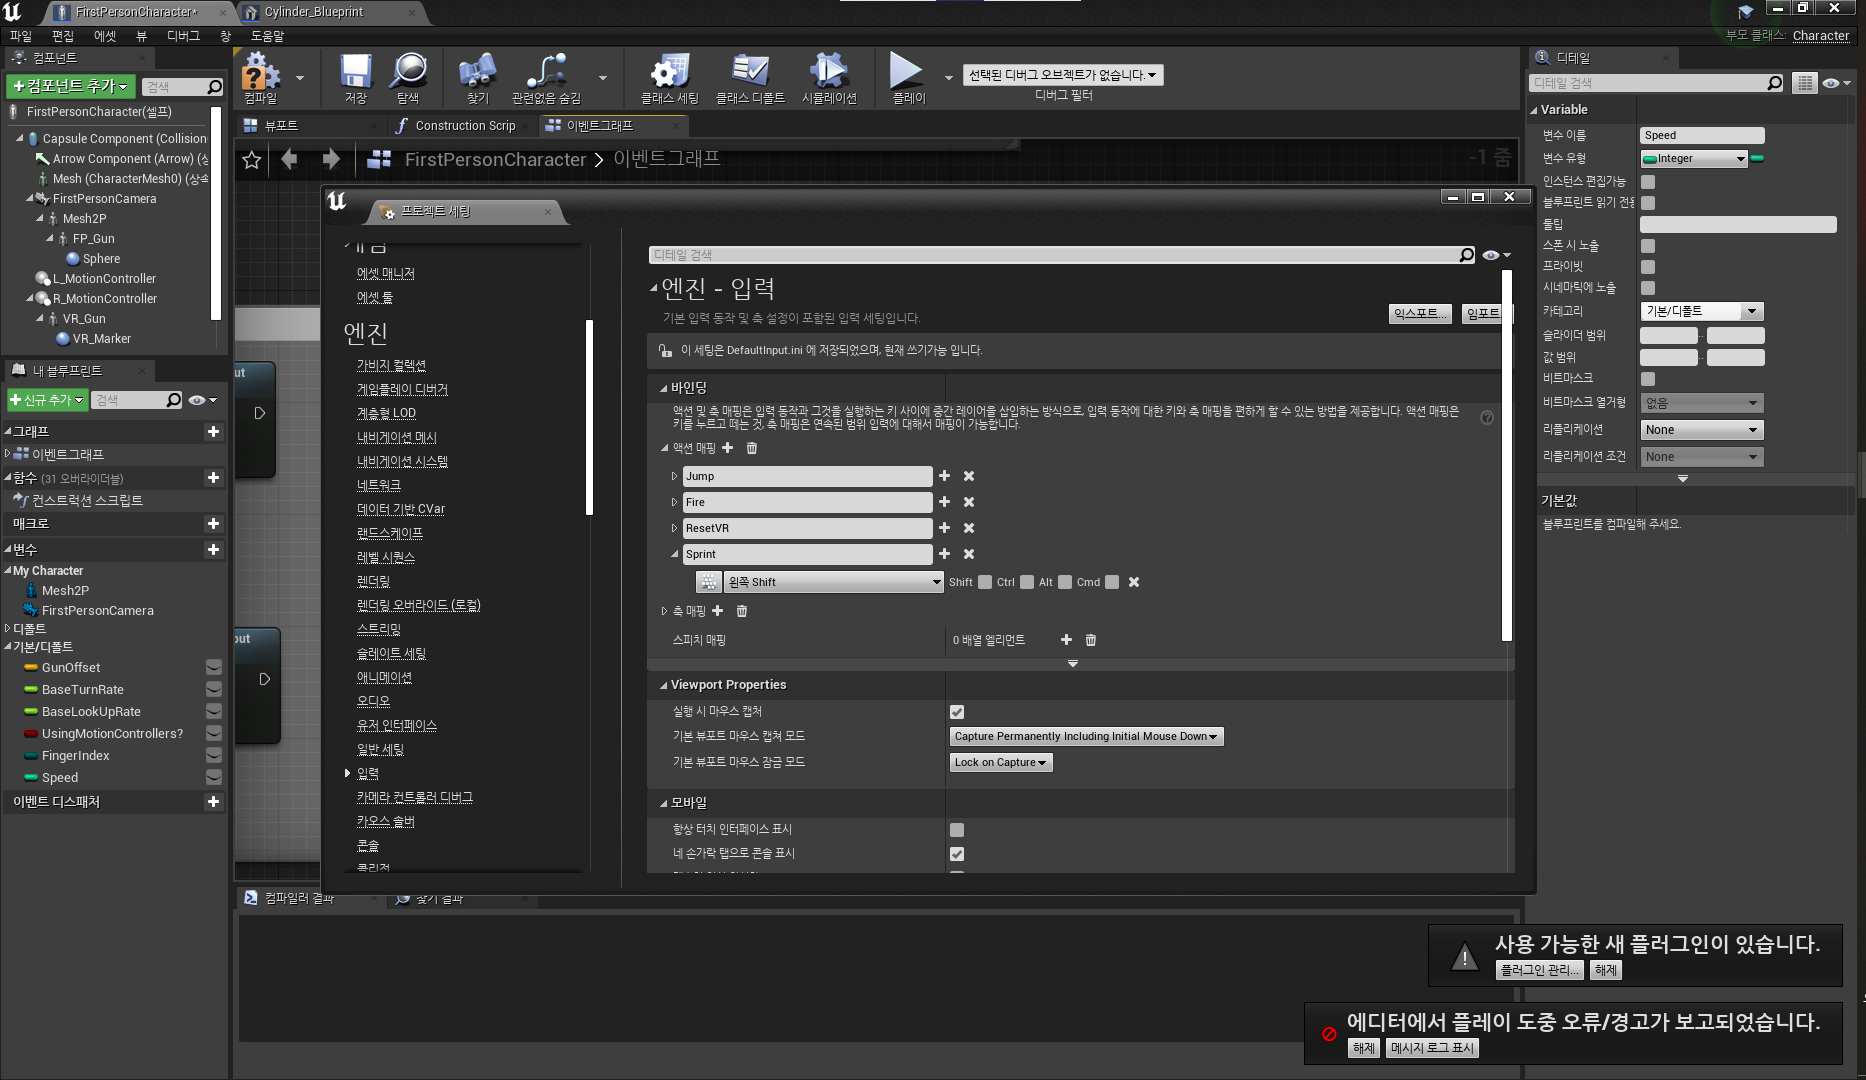Open 리플리케이션 None dropdown
The height and width of the screenshot is (1080, 1866).
(x=1702, y=430)
